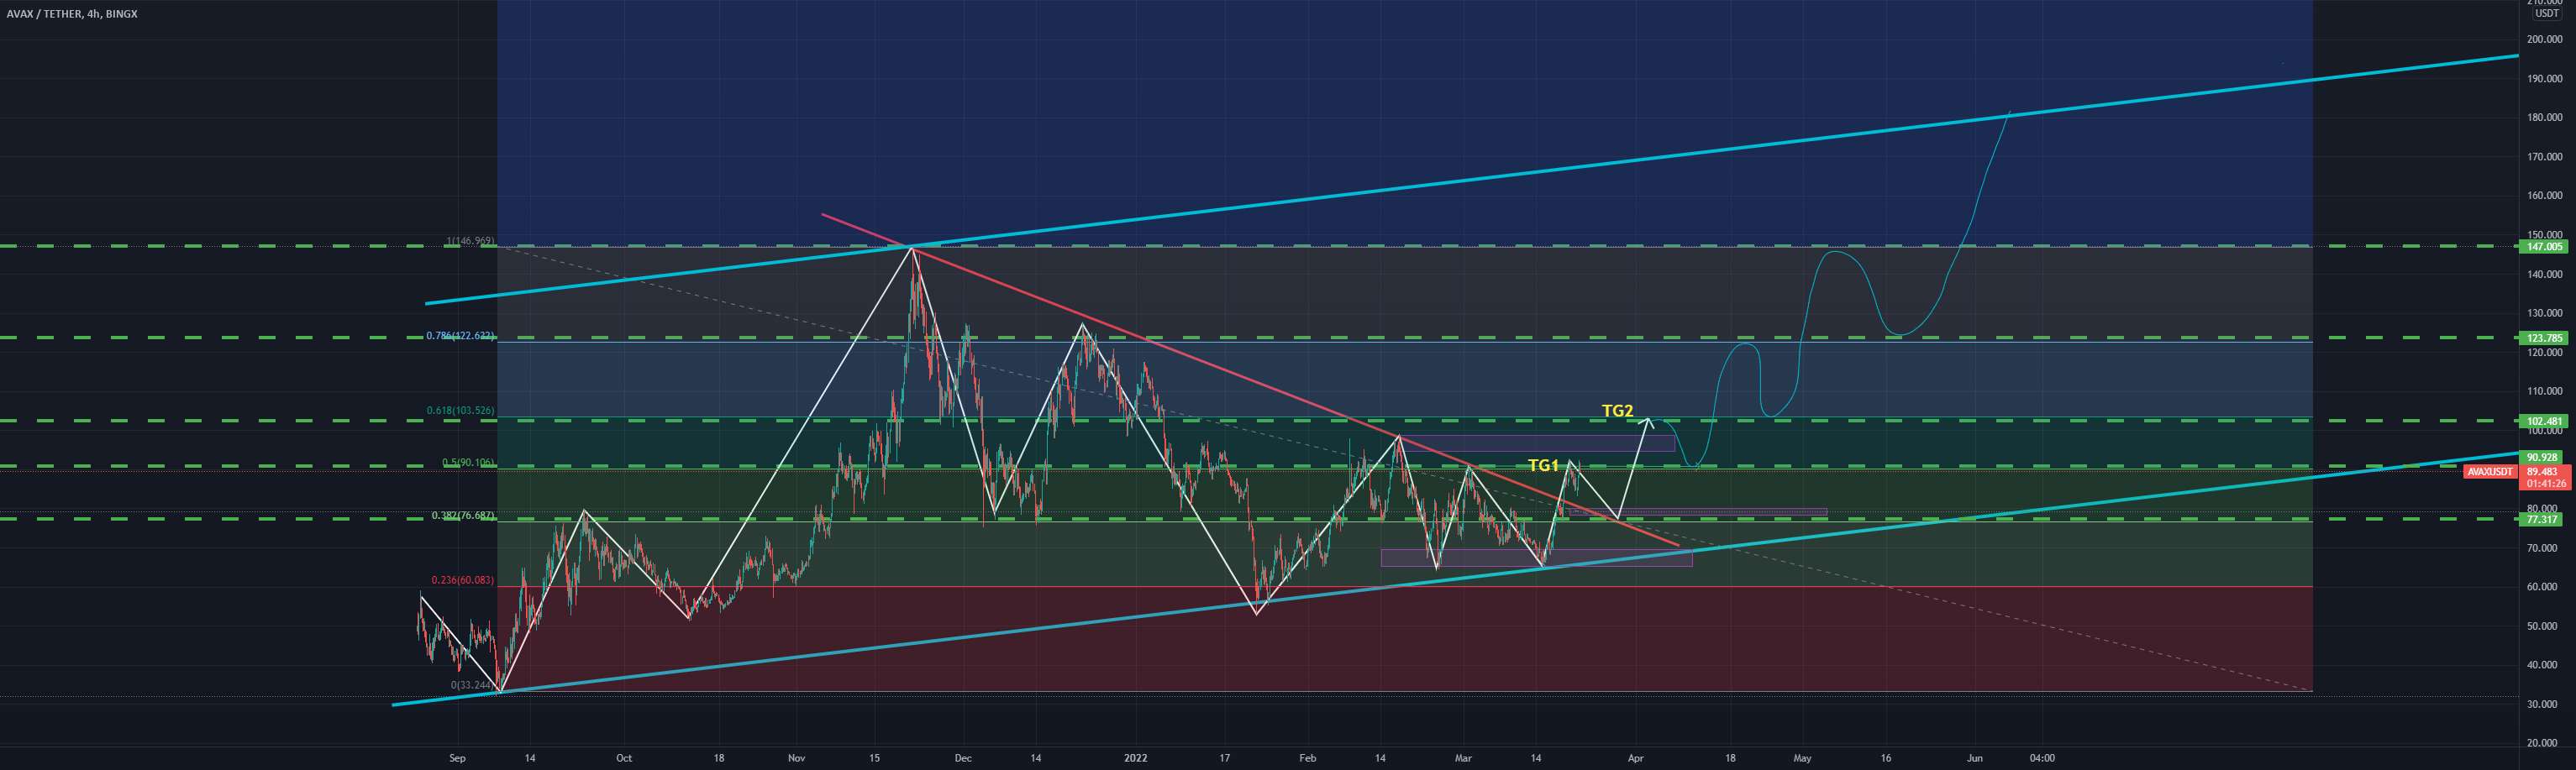Click 180.000 on the price scale
2576x770 pixels.
[x=2543, y=118]
